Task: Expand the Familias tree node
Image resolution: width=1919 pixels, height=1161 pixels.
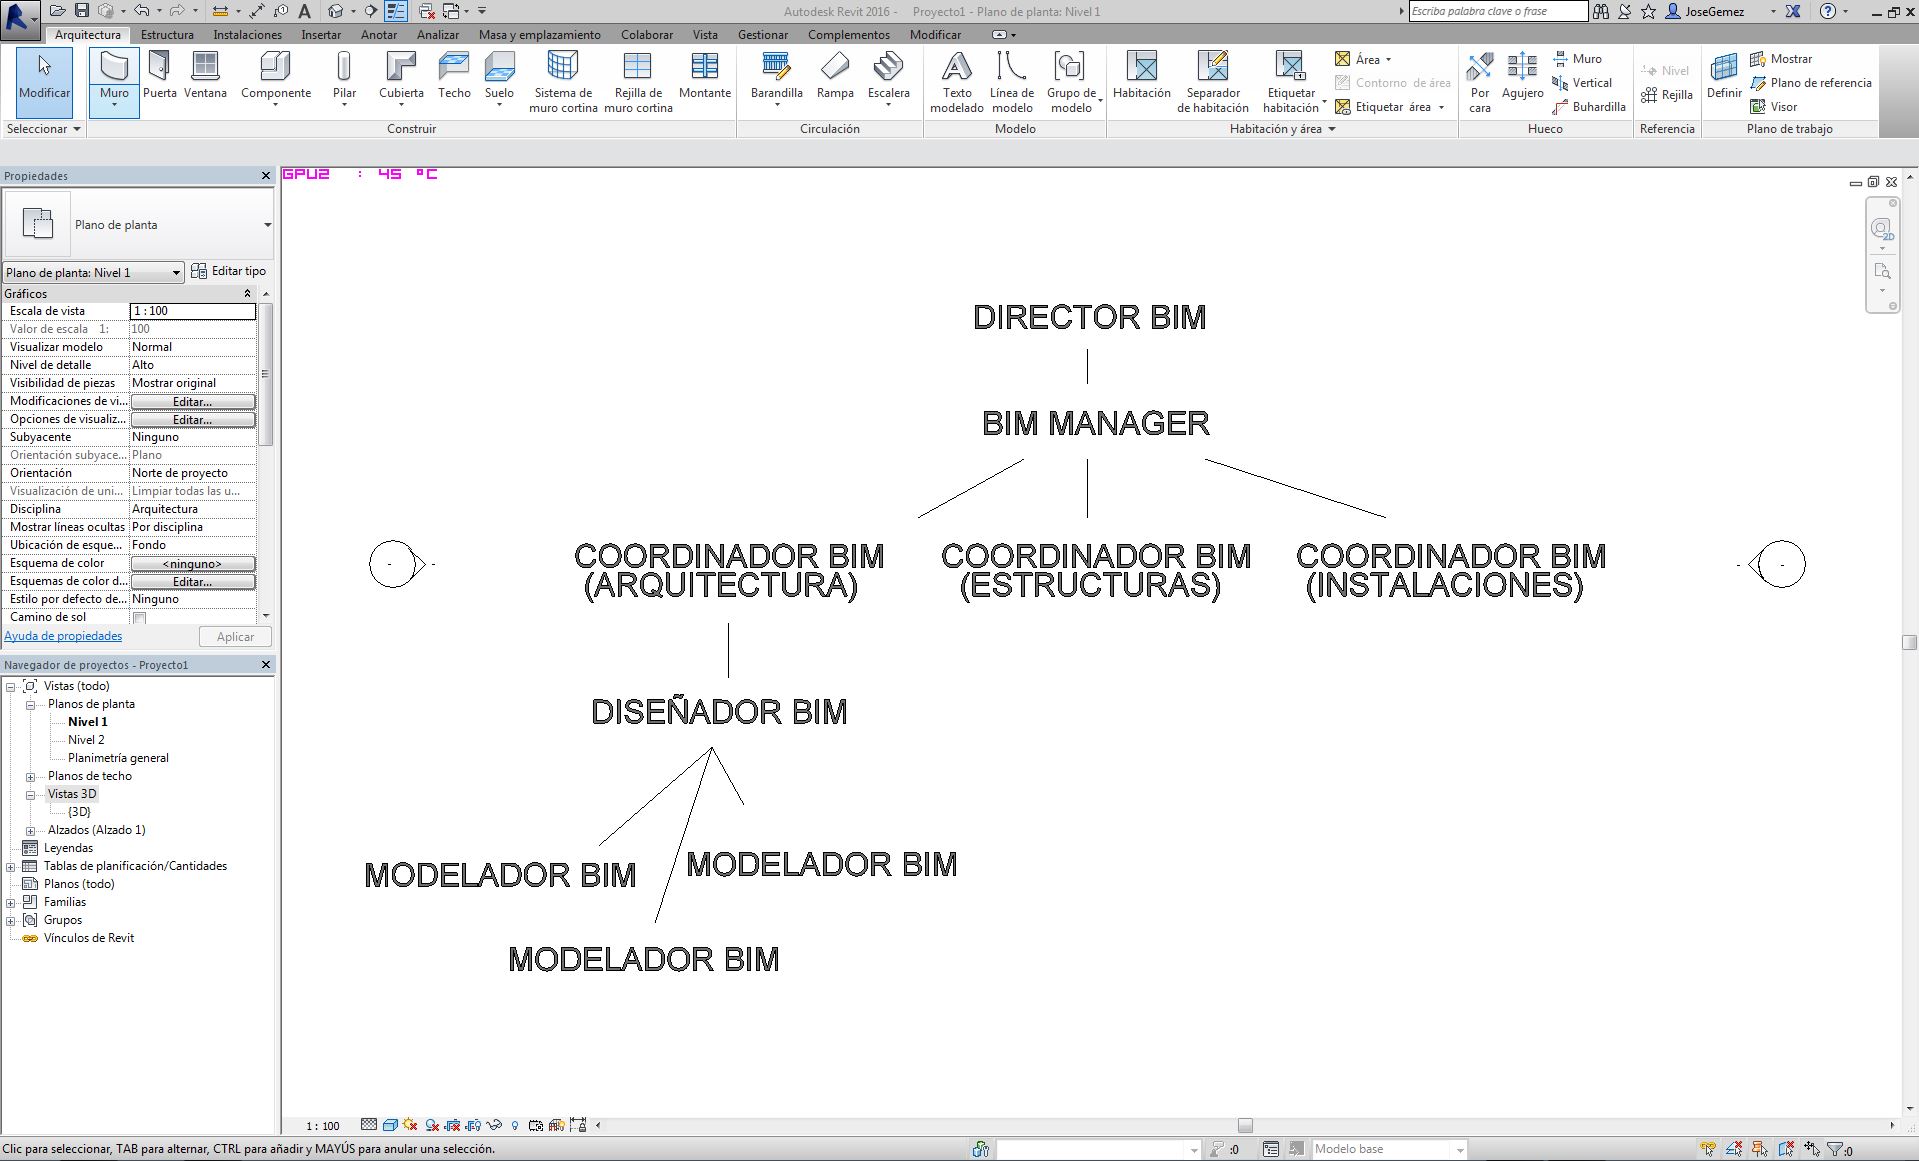Action: click(11, 903)
